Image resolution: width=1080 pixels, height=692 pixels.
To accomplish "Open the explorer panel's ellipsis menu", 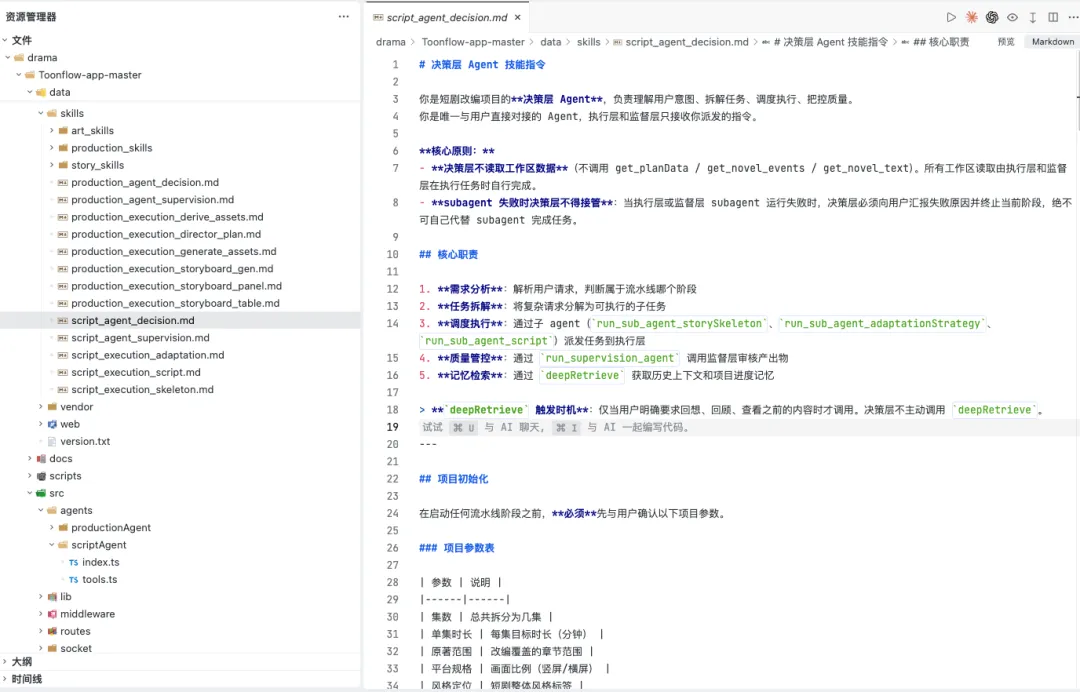I will [x=344, y=17].
